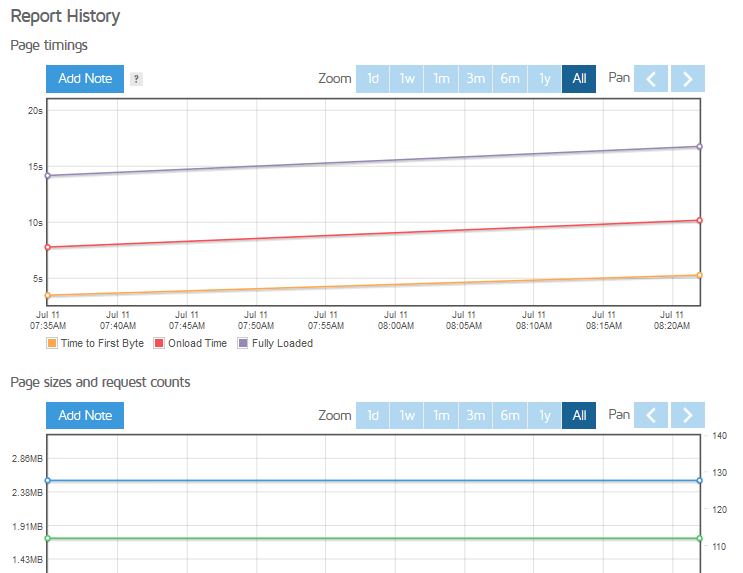Image resolution: width=743 pixels, height=573 pixels.
Task: Click the Fully Loaded end data point
Action: click(699, 147)
